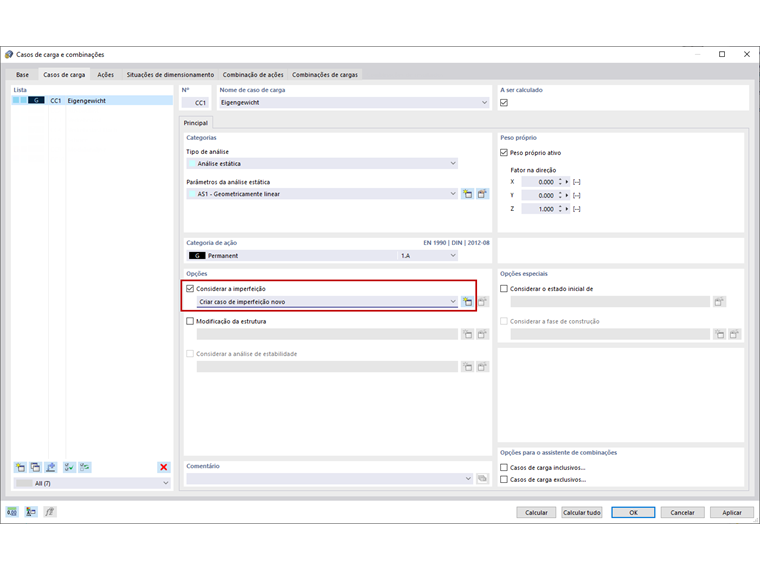Open comment library icon
Image resolution: width=760 pixels, height=570 pixels.
482,478
